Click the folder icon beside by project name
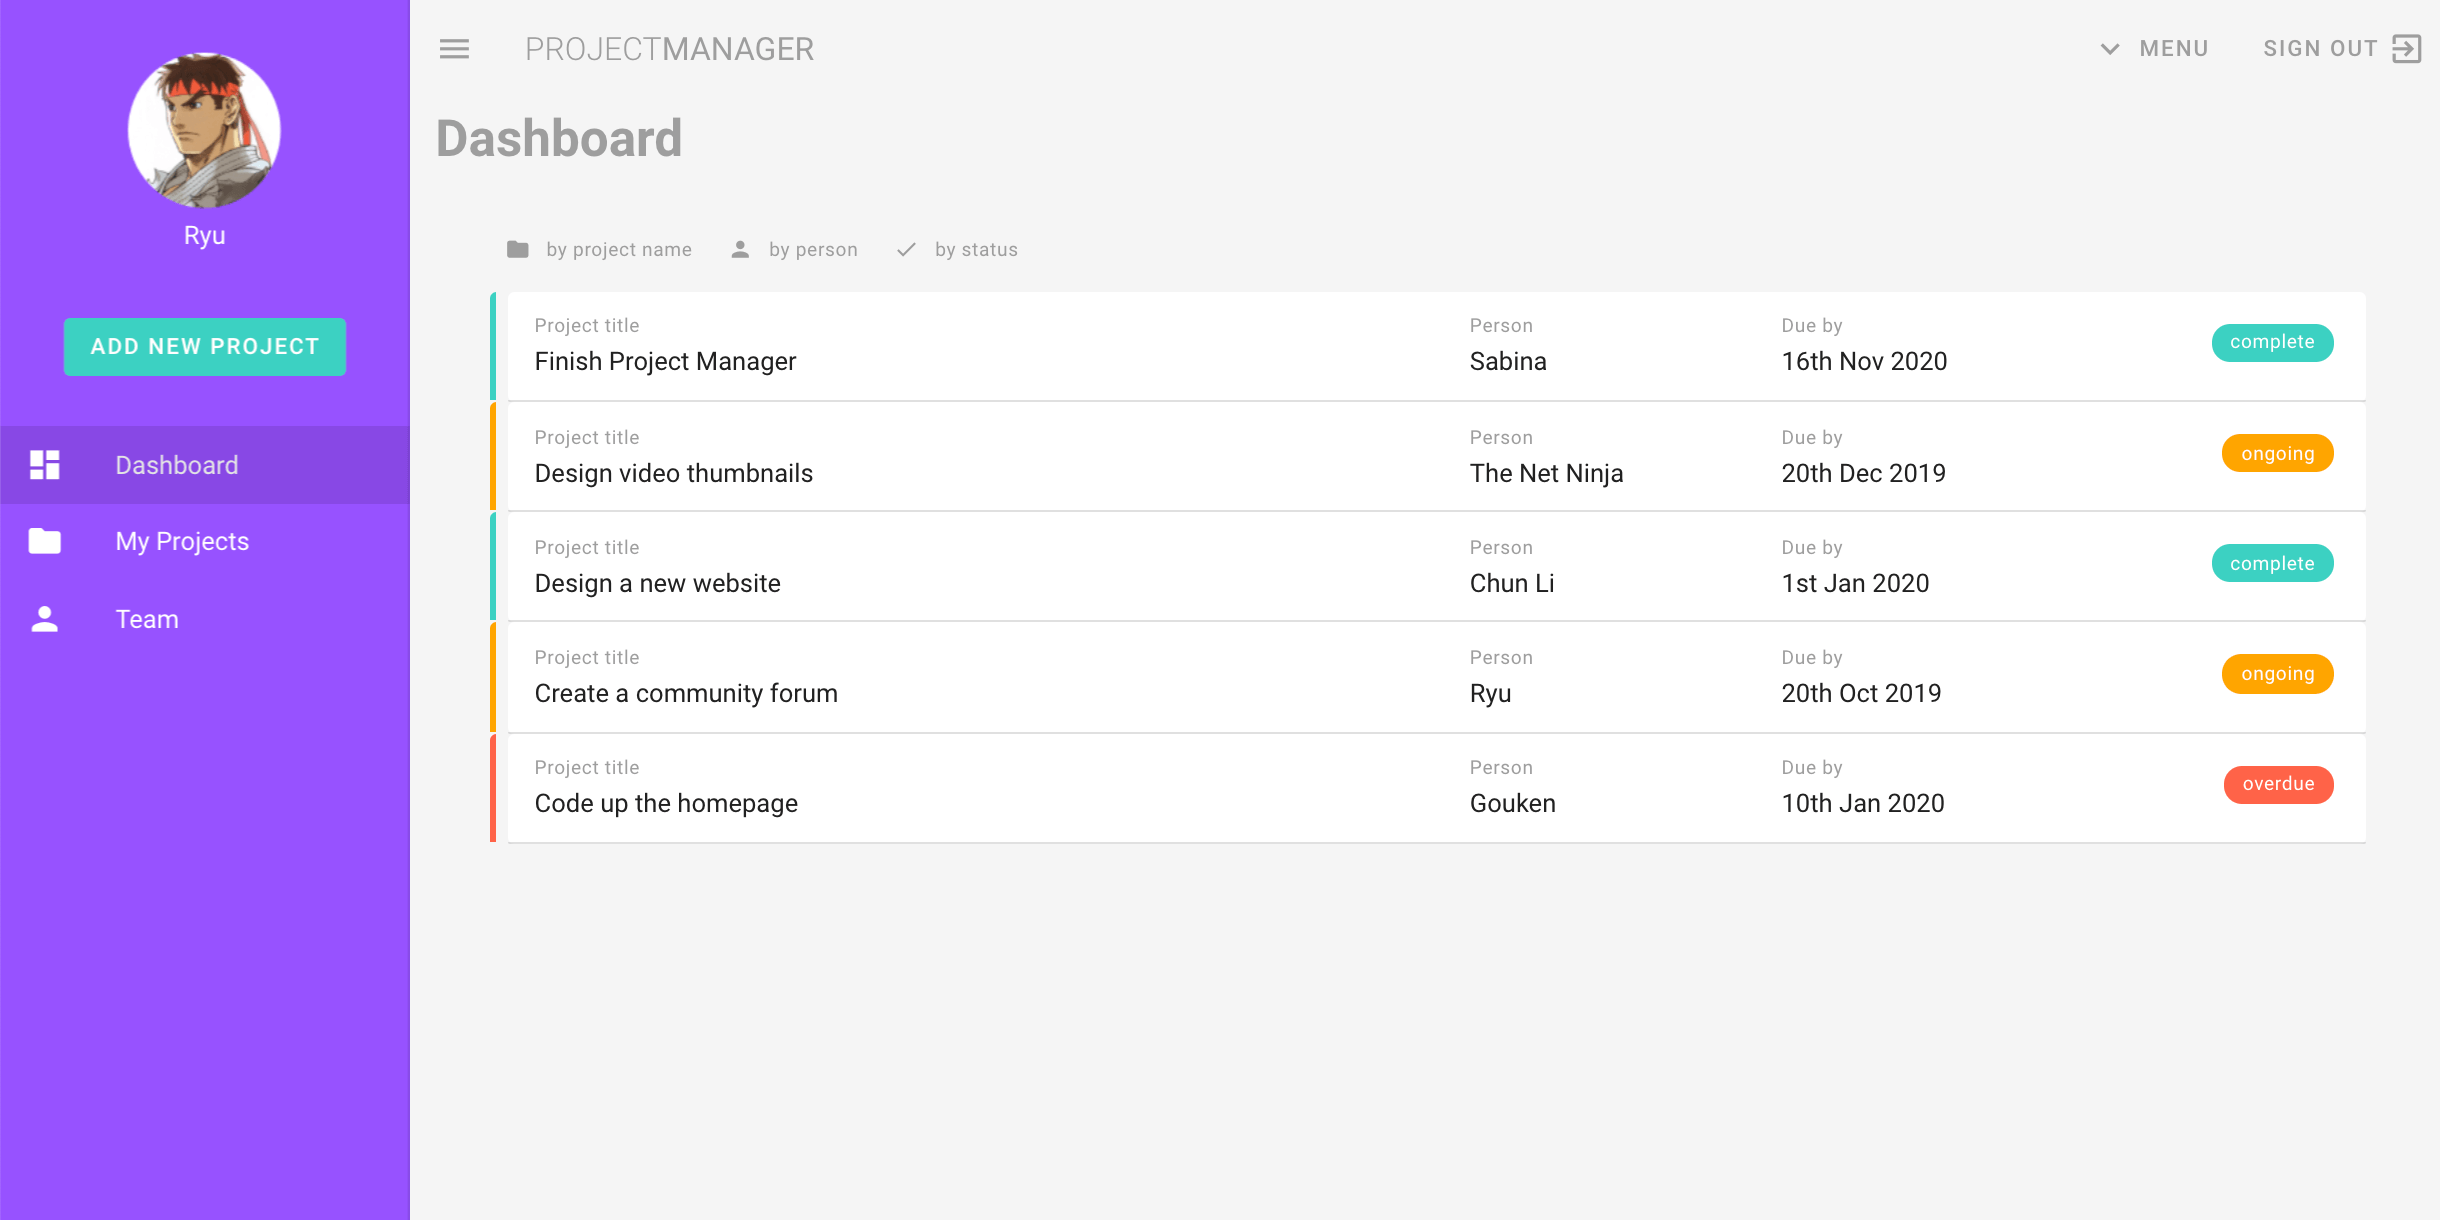 (517, 249)
